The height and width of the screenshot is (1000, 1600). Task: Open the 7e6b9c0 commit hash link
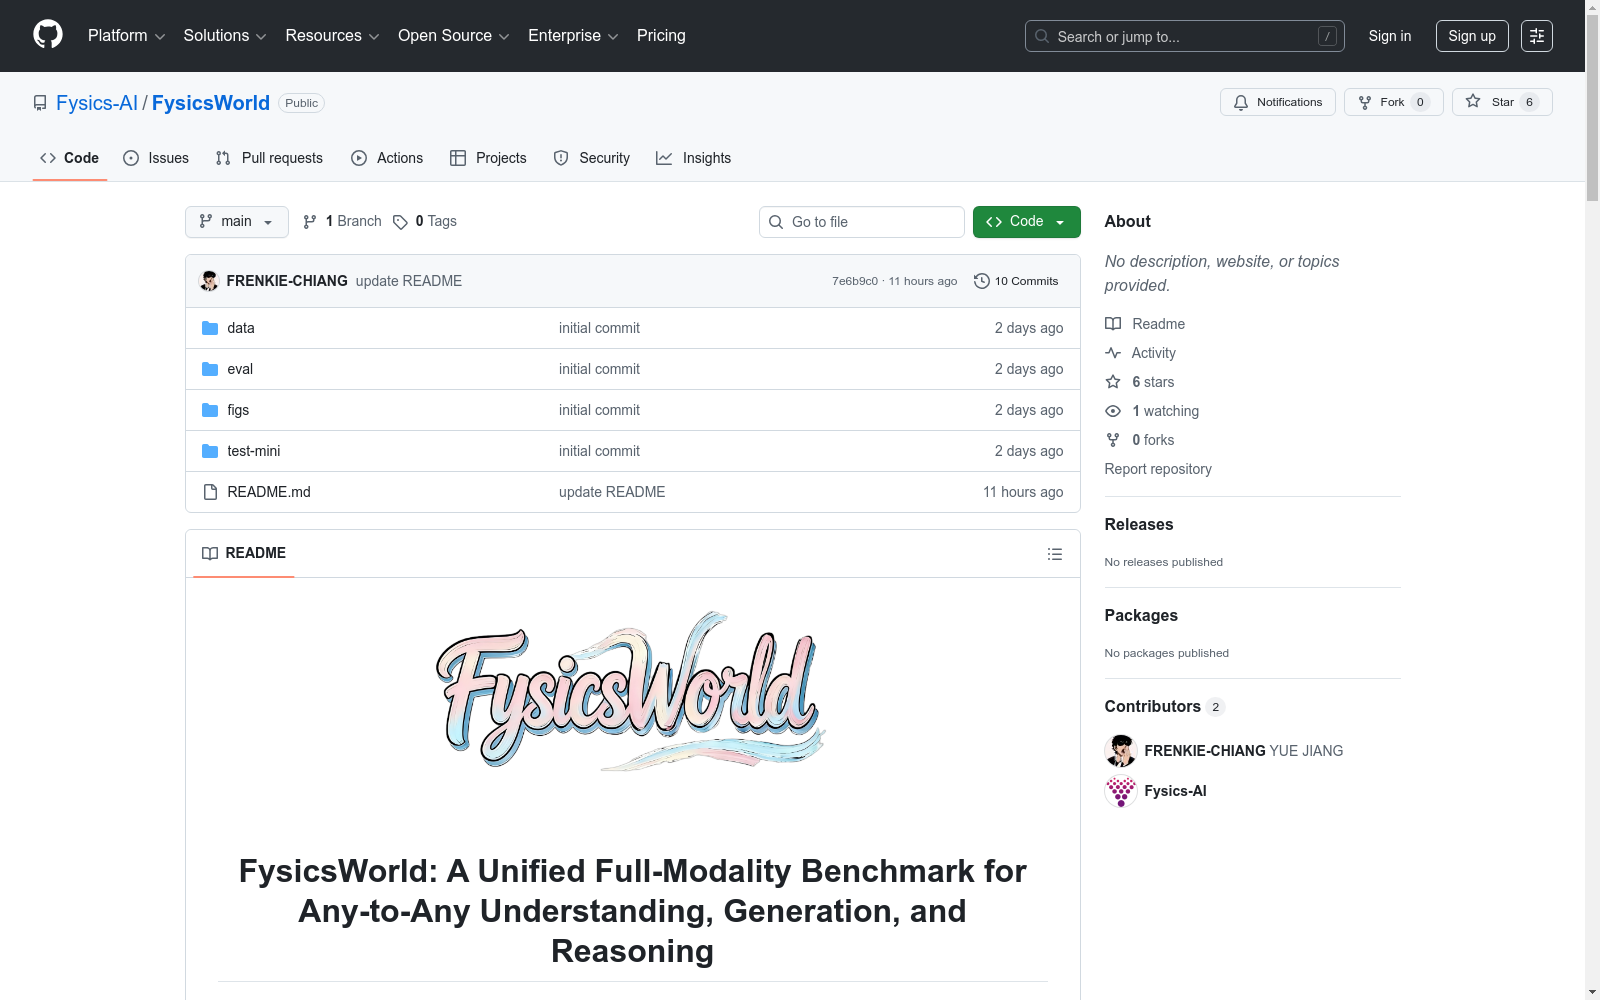[x=855, y=281]
